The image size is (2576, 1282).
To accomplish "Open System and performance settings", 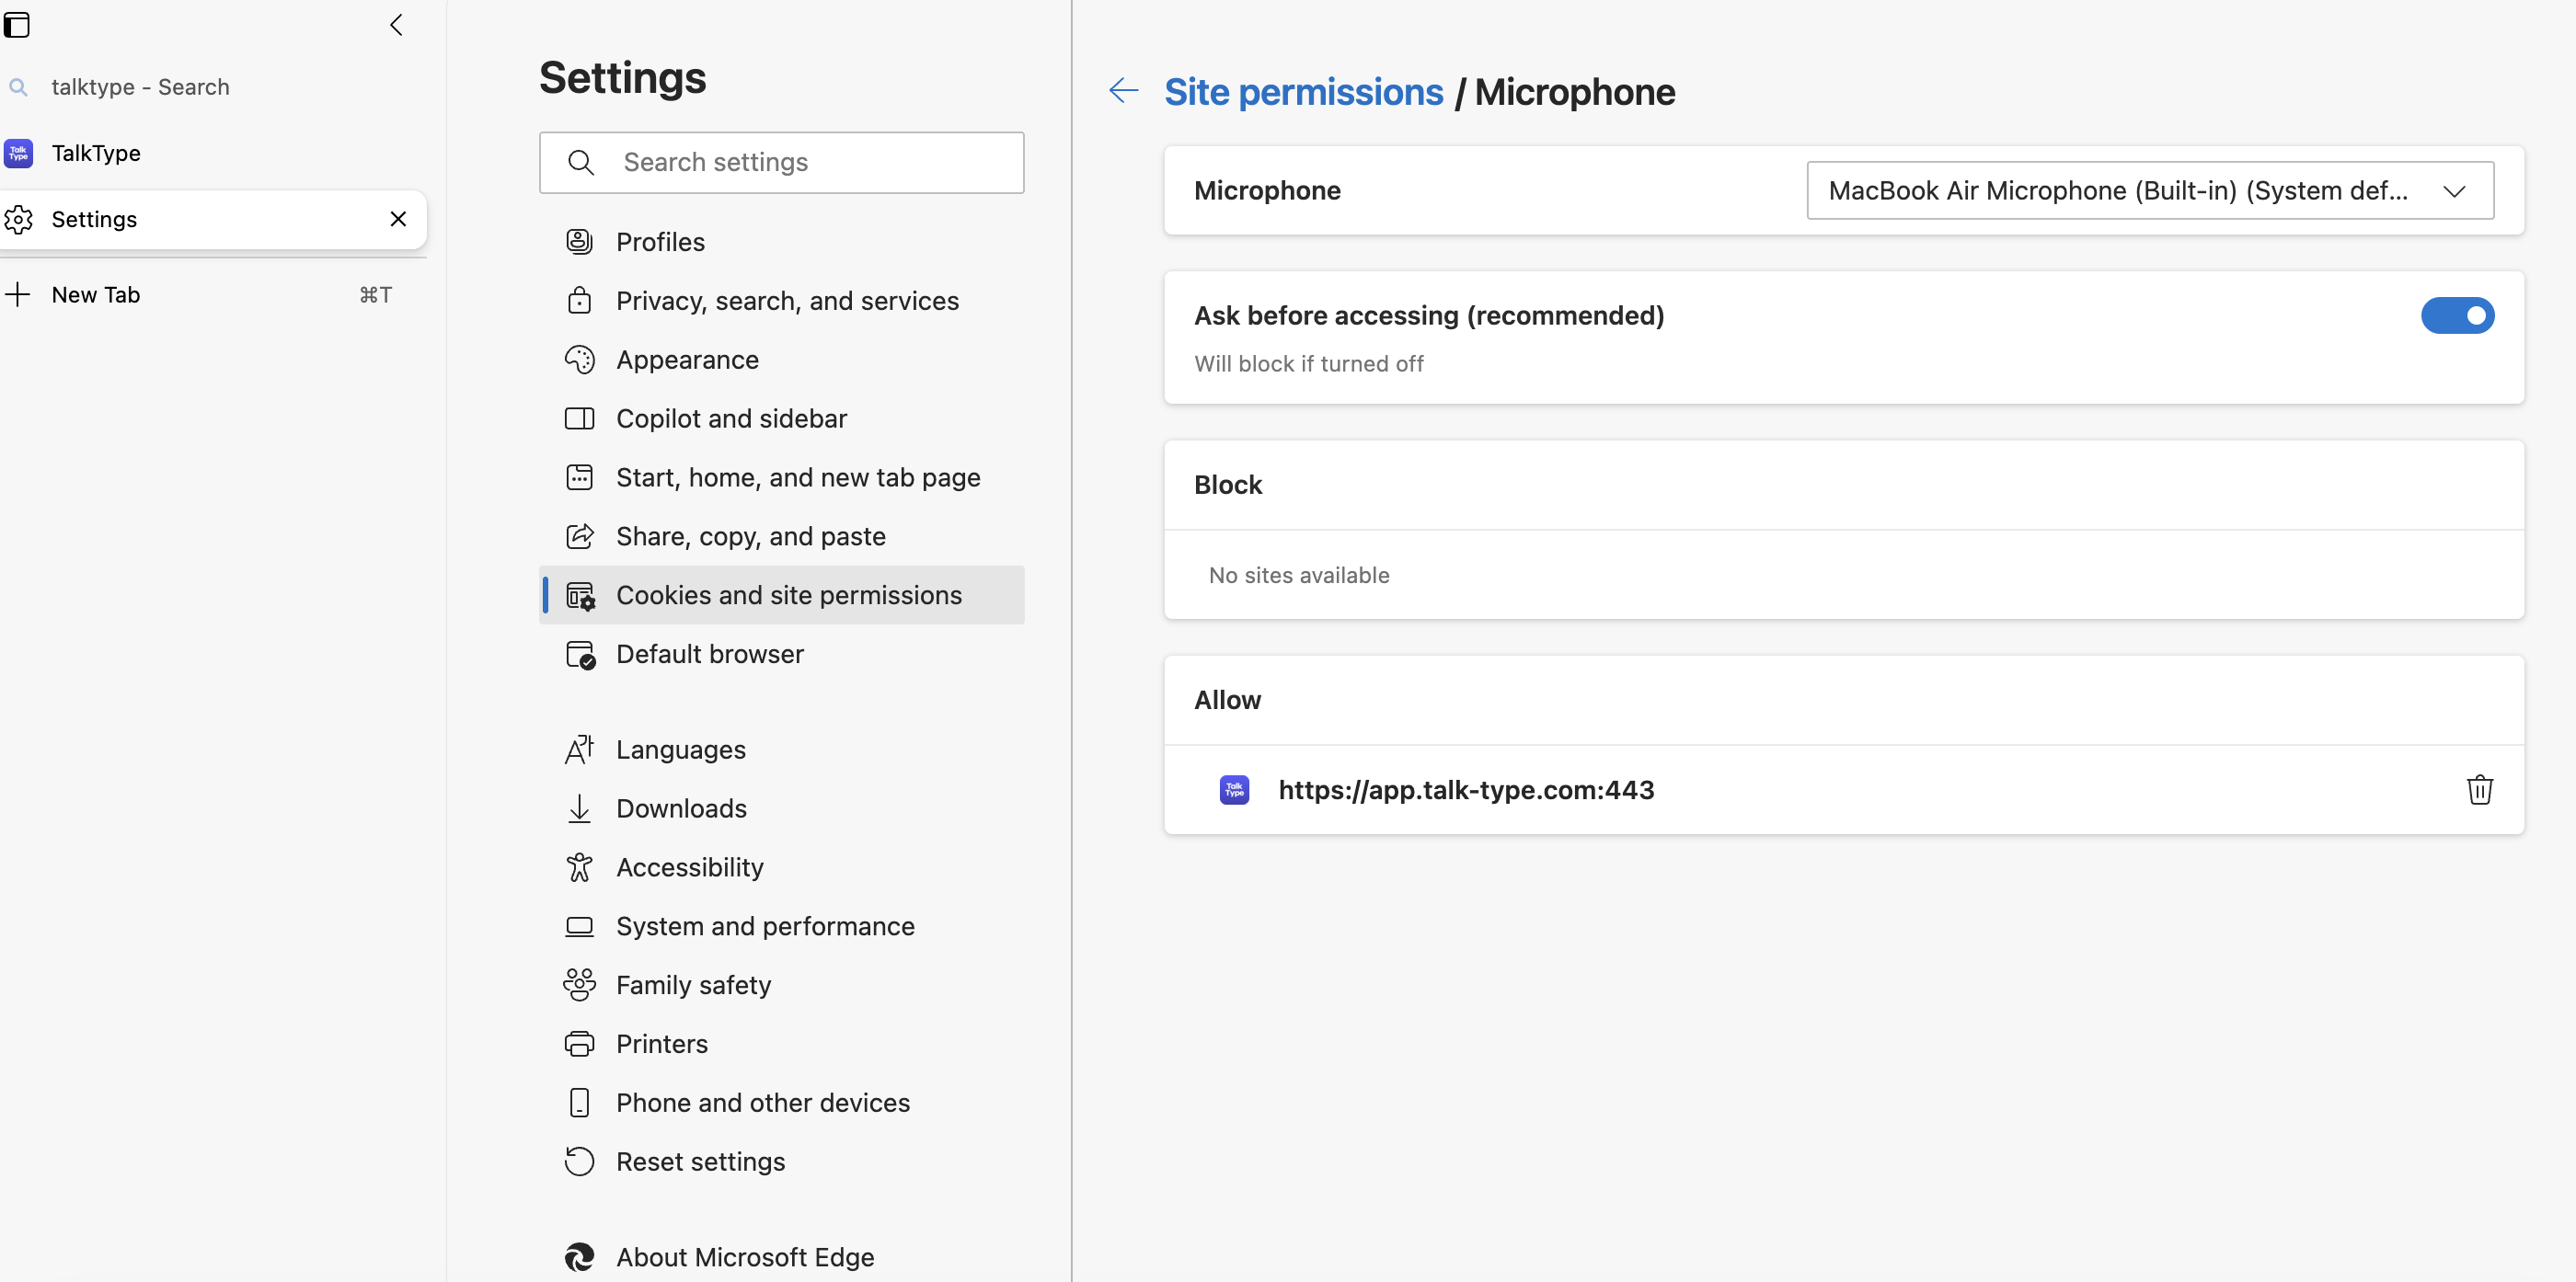I will [x=782, y=926].
